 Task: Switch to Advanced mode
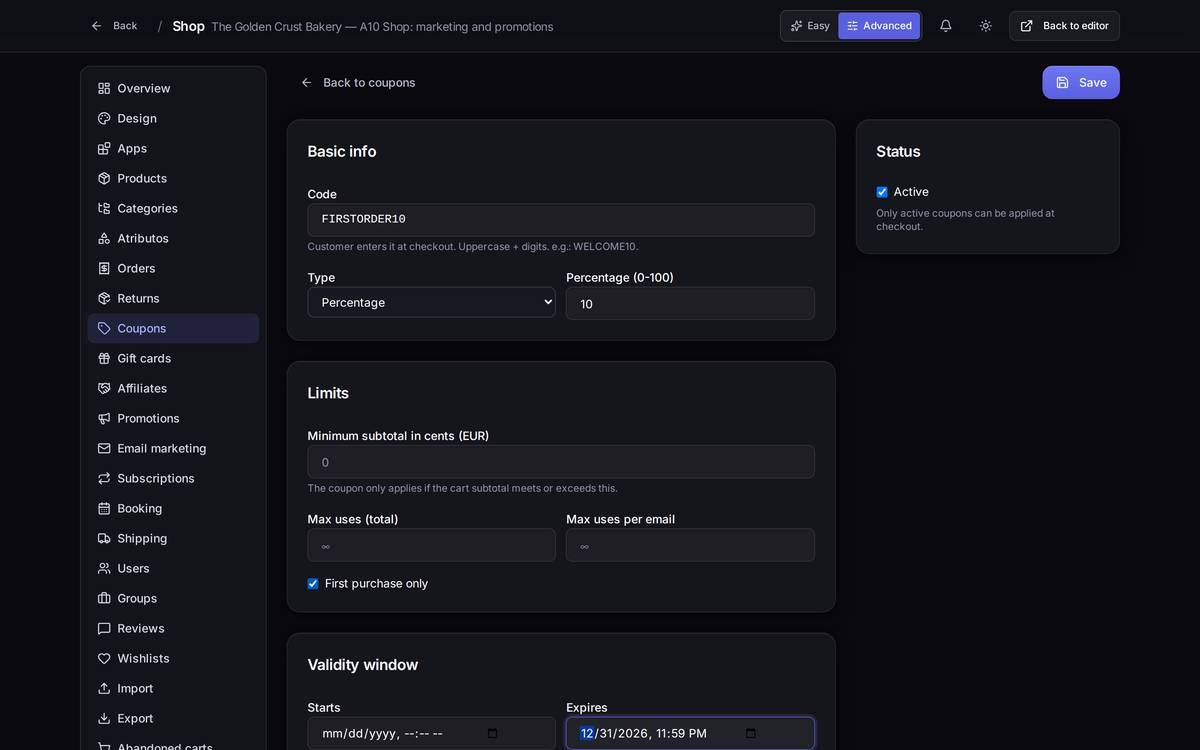(879, 26)
